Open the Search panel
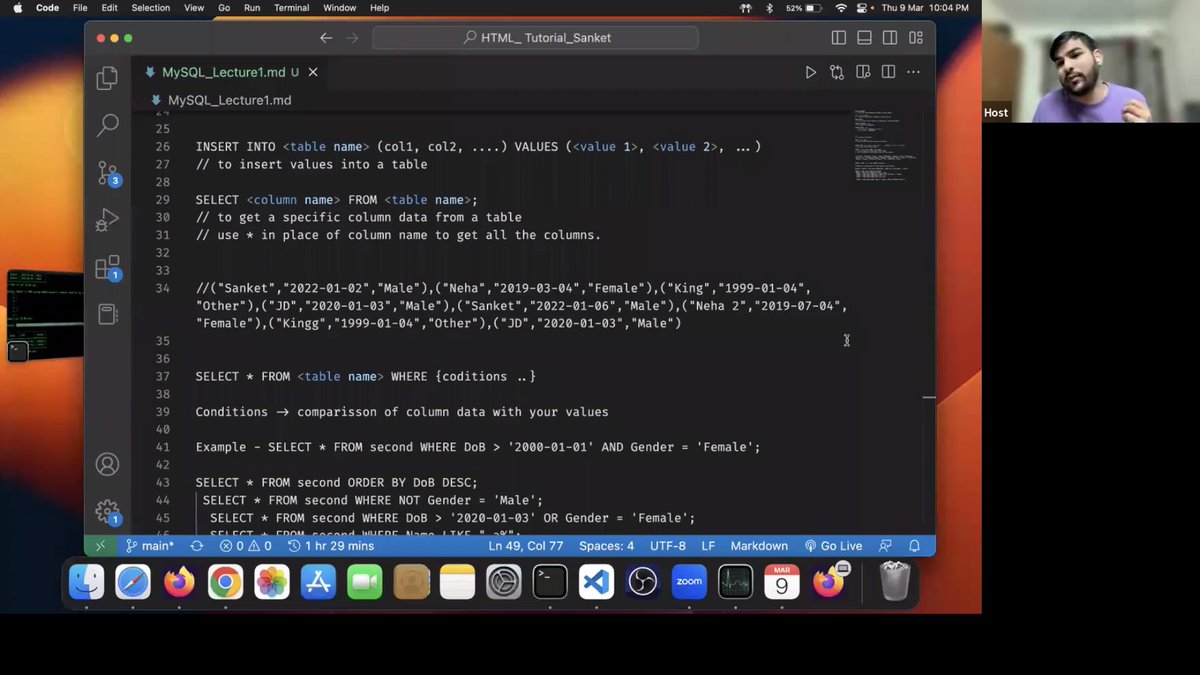Image resolution: width=1200 pixels, height=675 pixels. point(107,126)
